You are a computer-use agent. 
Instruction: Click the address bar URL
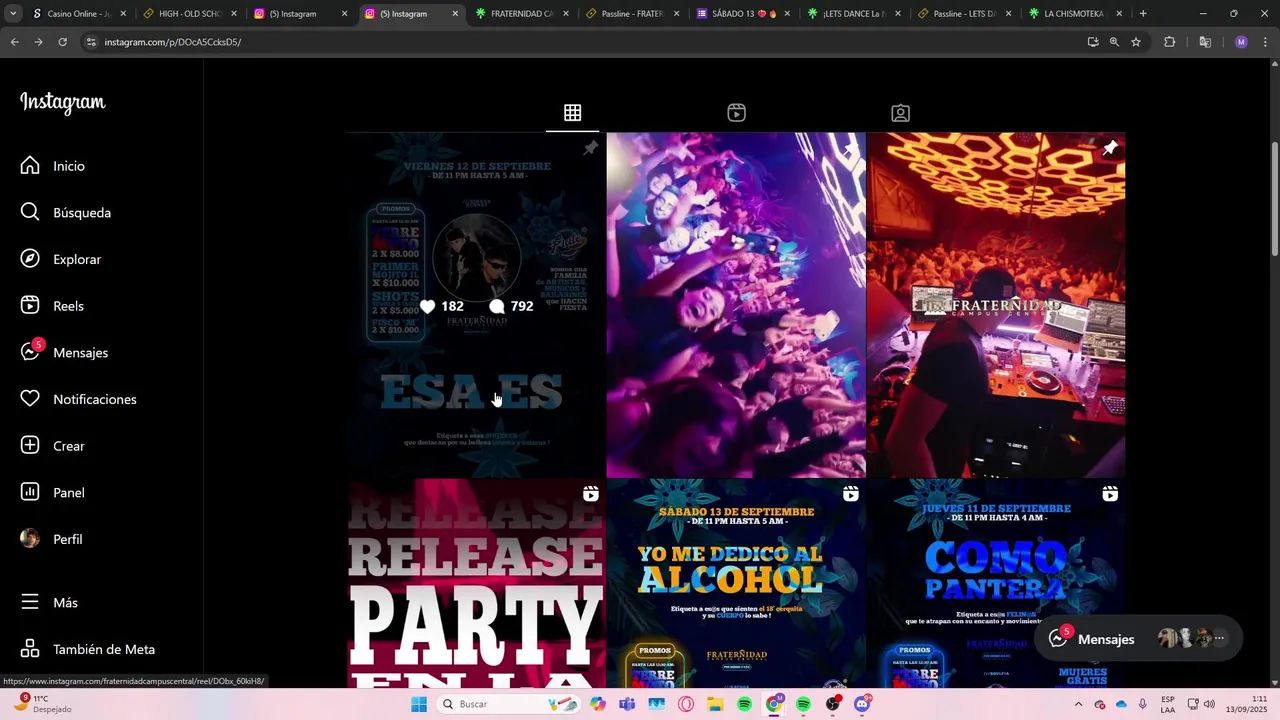coord(172,42)
